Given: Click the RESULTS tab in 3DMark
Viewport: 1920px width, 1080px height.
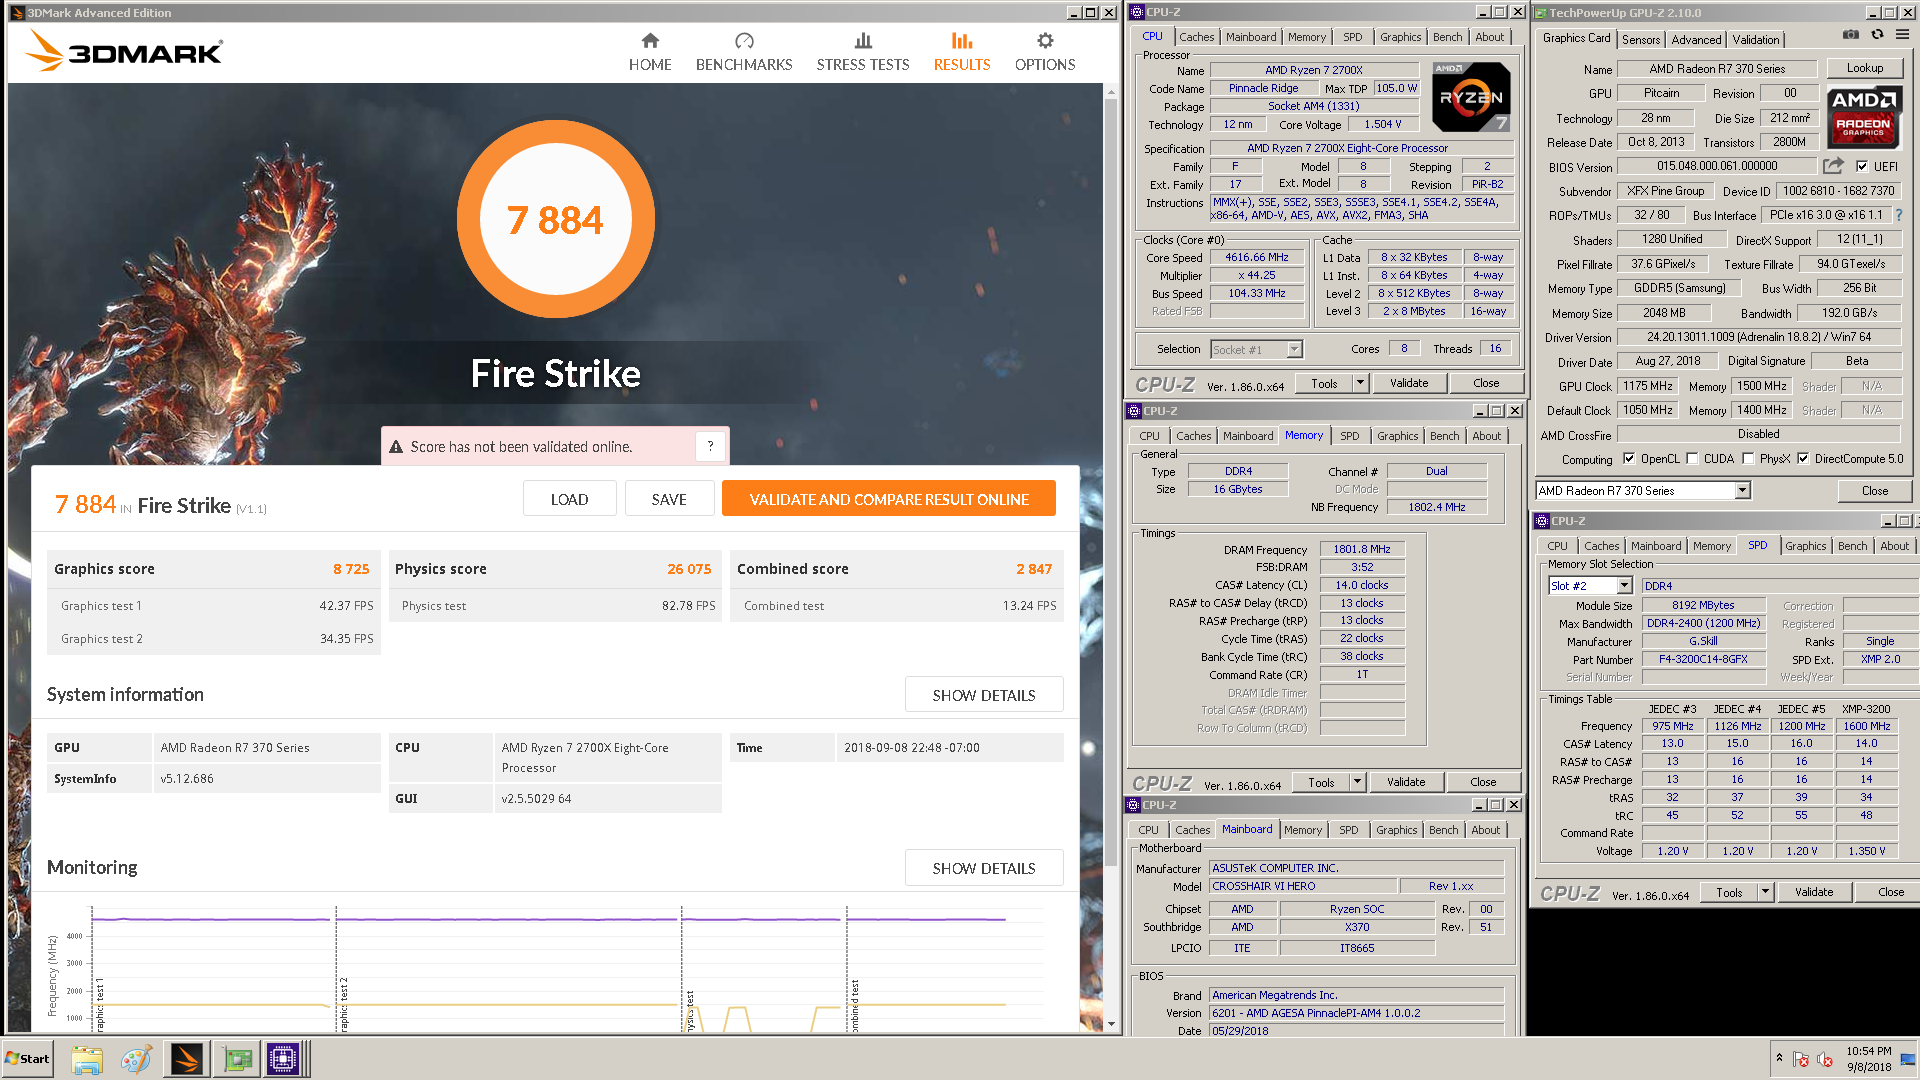Looking at the screenshot, I should pyautogui.click(x=962, y=52).
